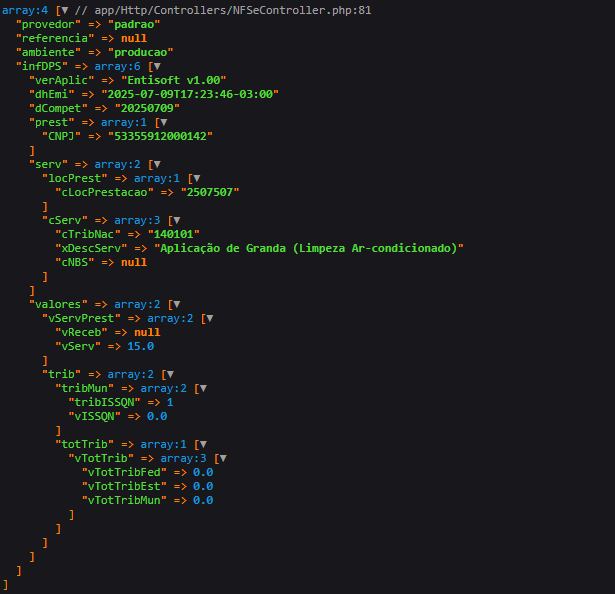Collapse the "trib" array:2 arrow
This screenshot has height=594, width=615.
coord(170,375)
